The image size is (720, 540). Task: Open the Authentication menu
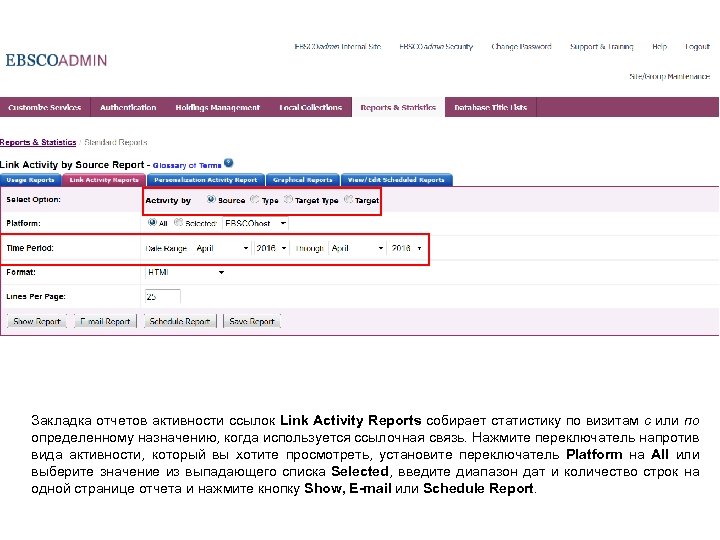[128, 107]
